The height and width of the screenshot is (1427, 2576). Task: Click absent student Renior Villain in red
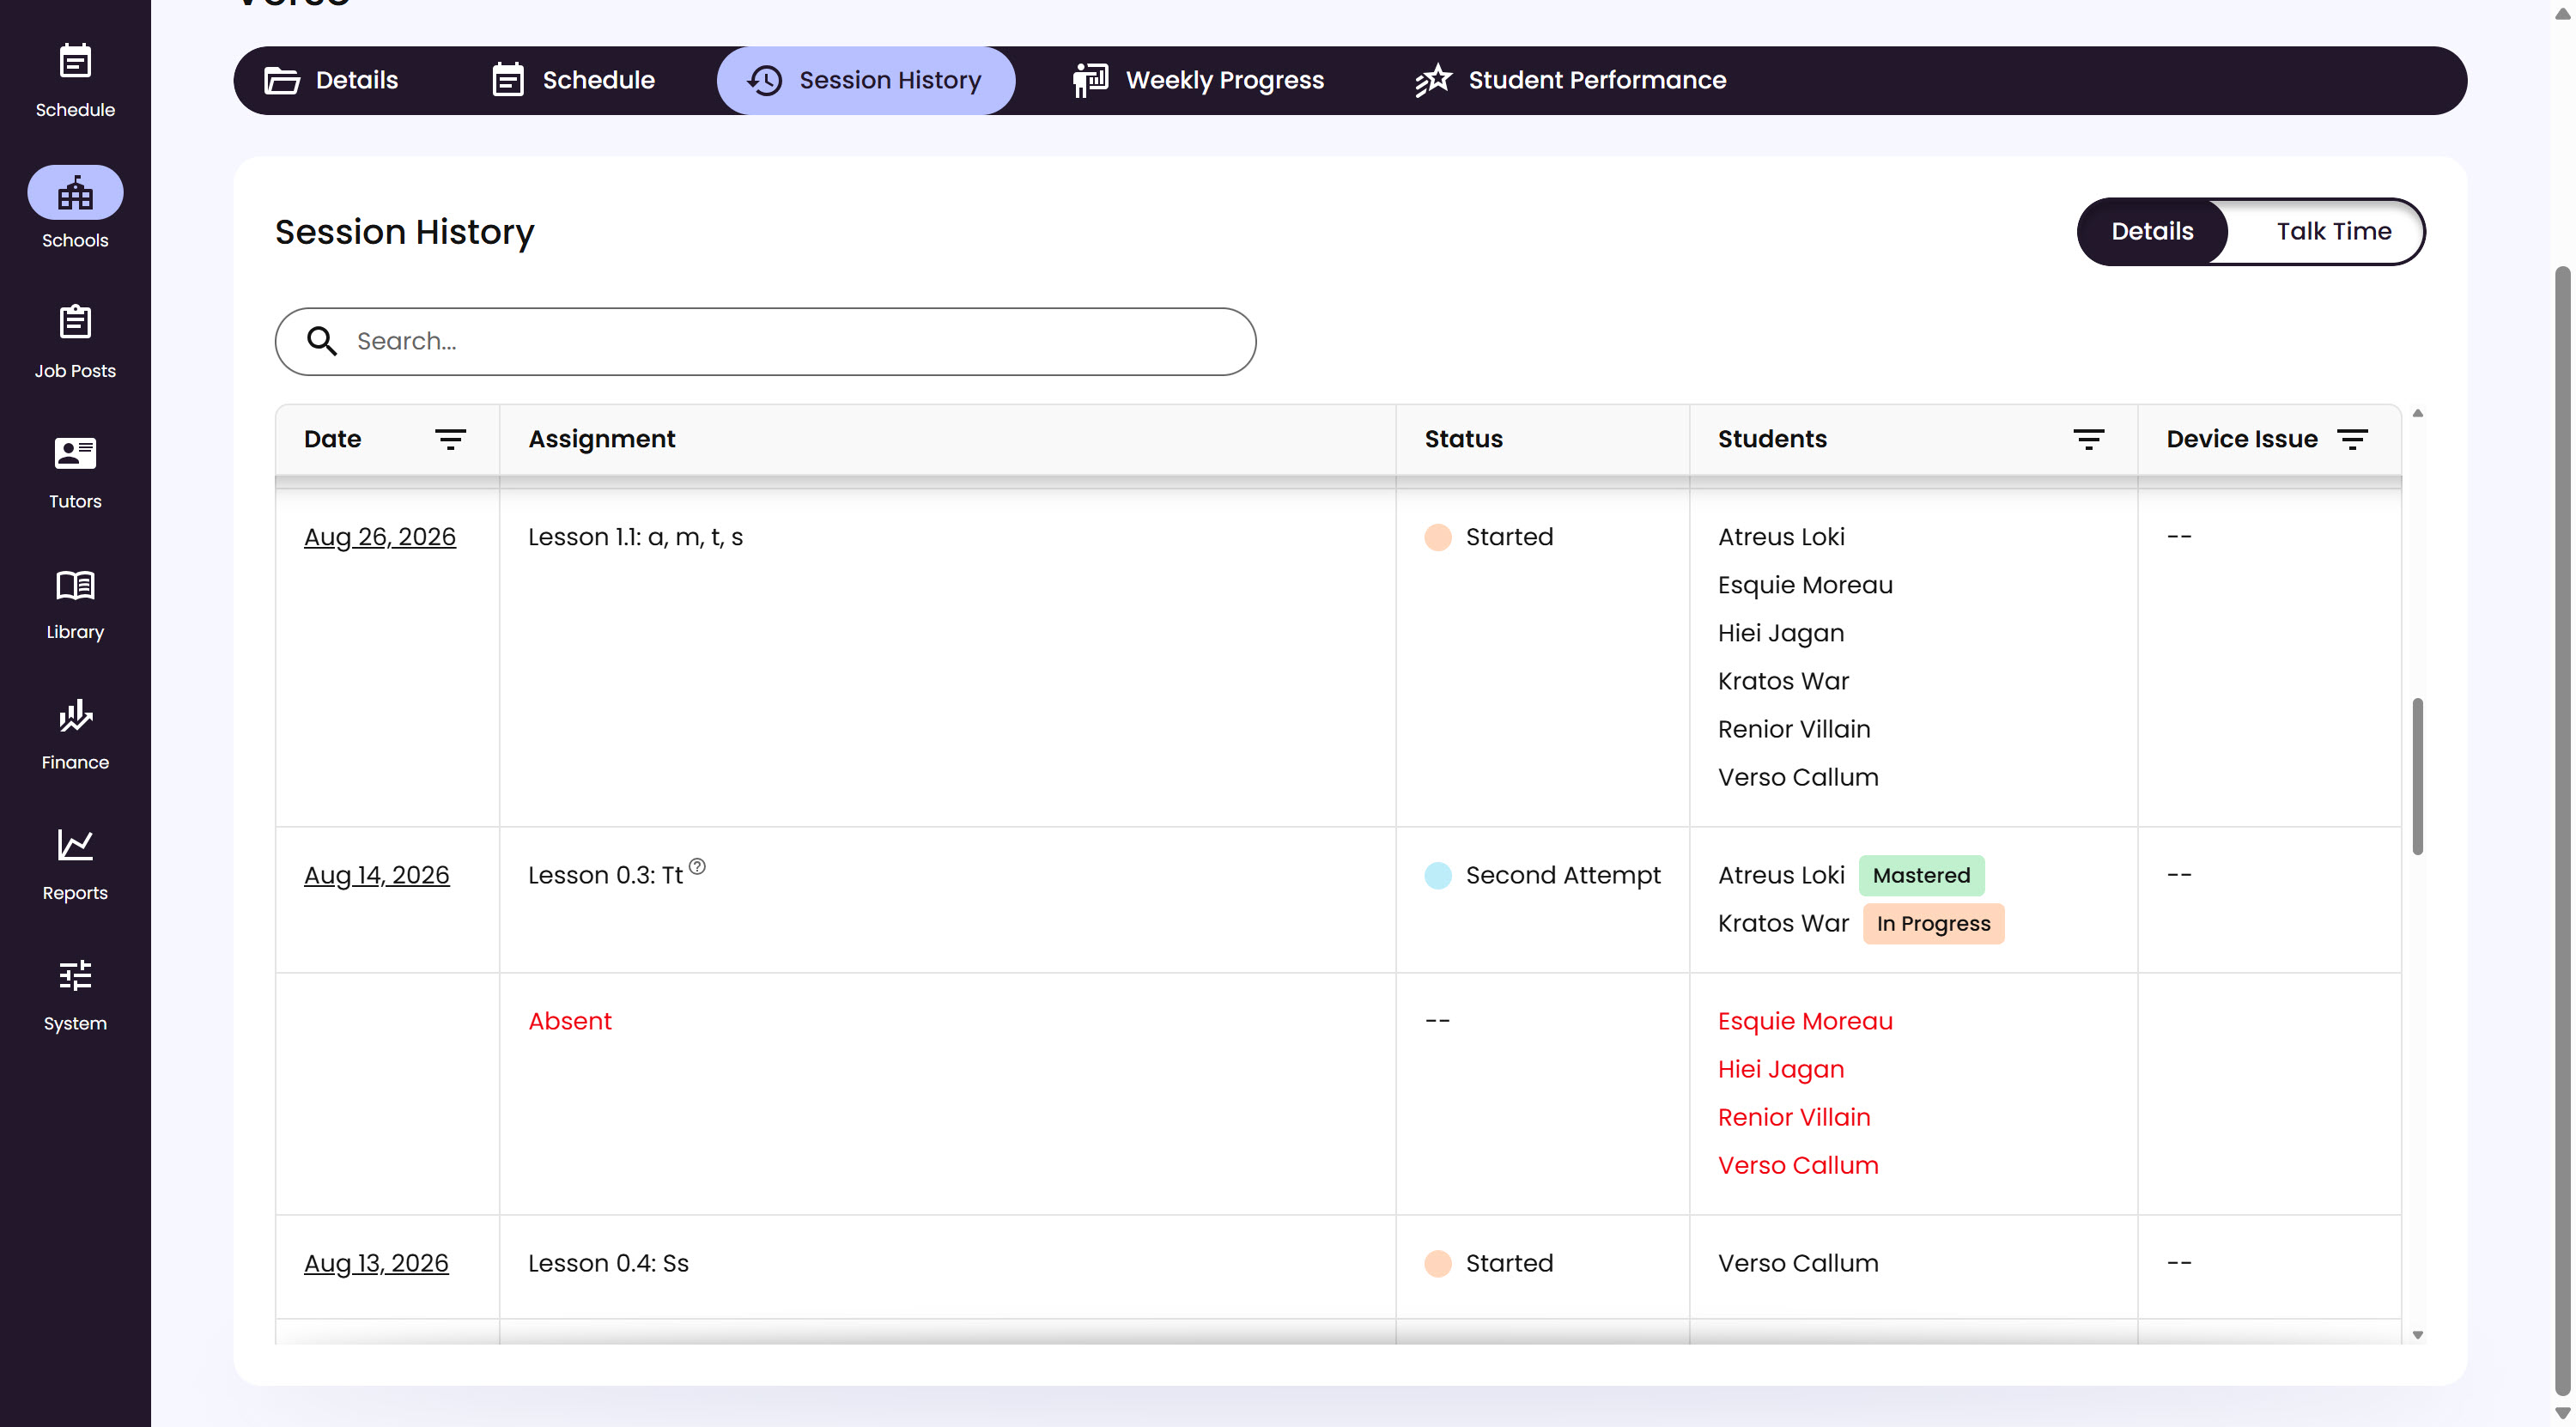[x=1794, y=1117]
